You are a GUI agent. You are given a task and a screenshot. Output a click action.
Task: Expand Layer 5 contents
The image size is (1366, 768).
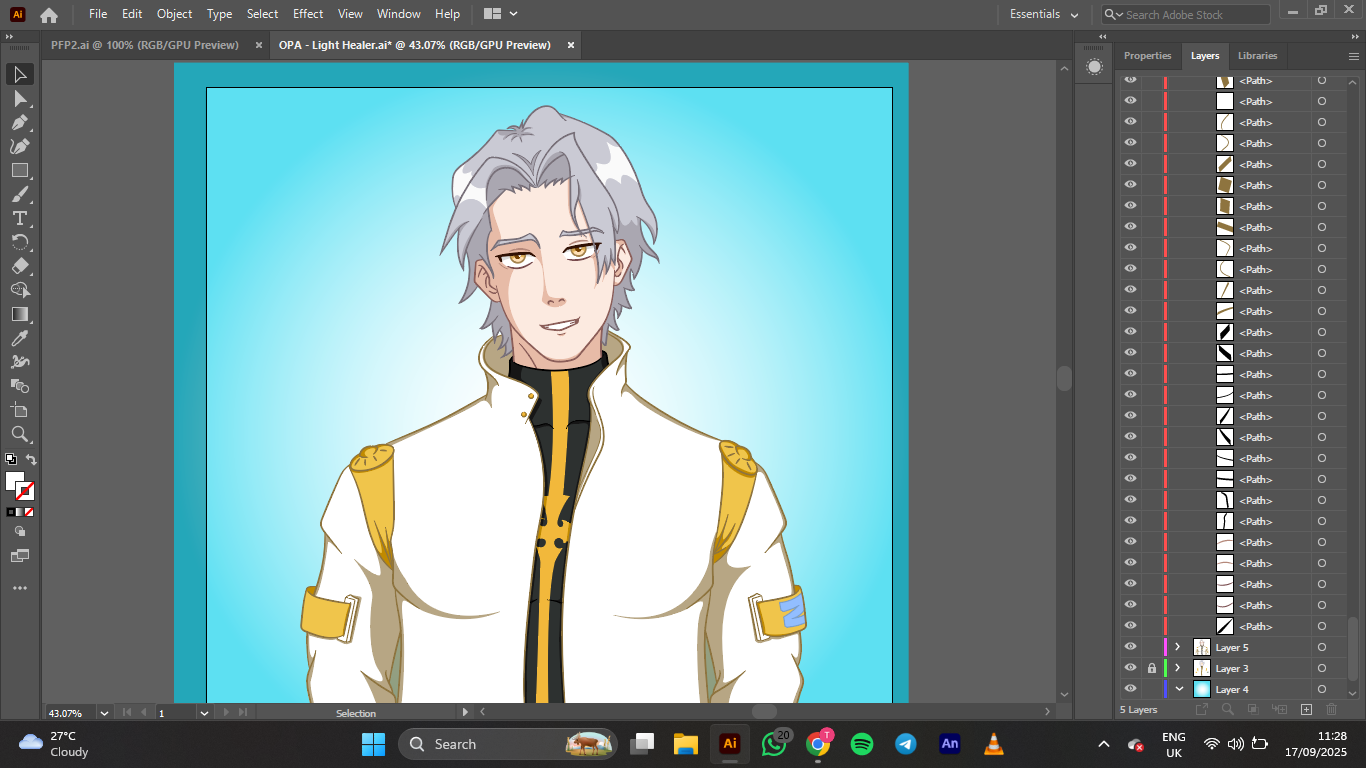tap(1178, 647)
